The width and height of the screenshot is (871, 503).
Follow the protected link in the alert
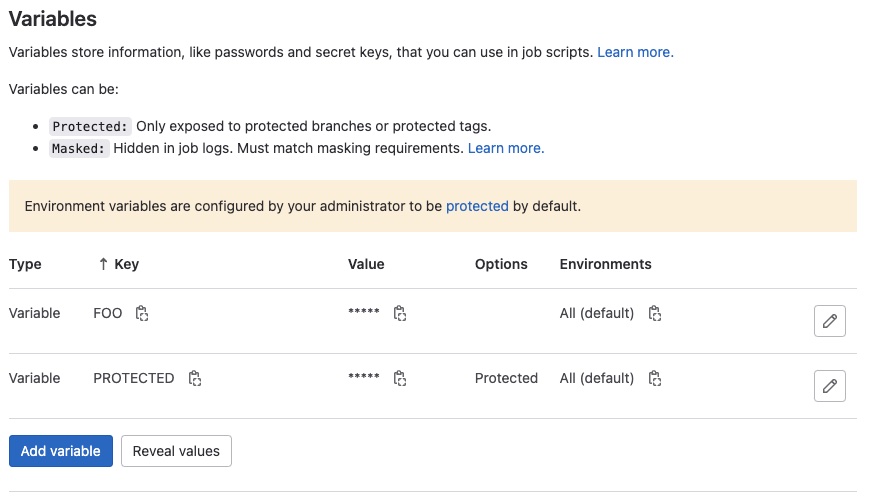(477, 206)
